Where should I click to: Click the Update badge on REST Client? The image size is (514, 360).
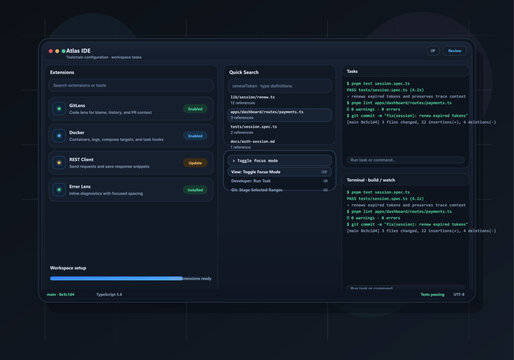195,163
